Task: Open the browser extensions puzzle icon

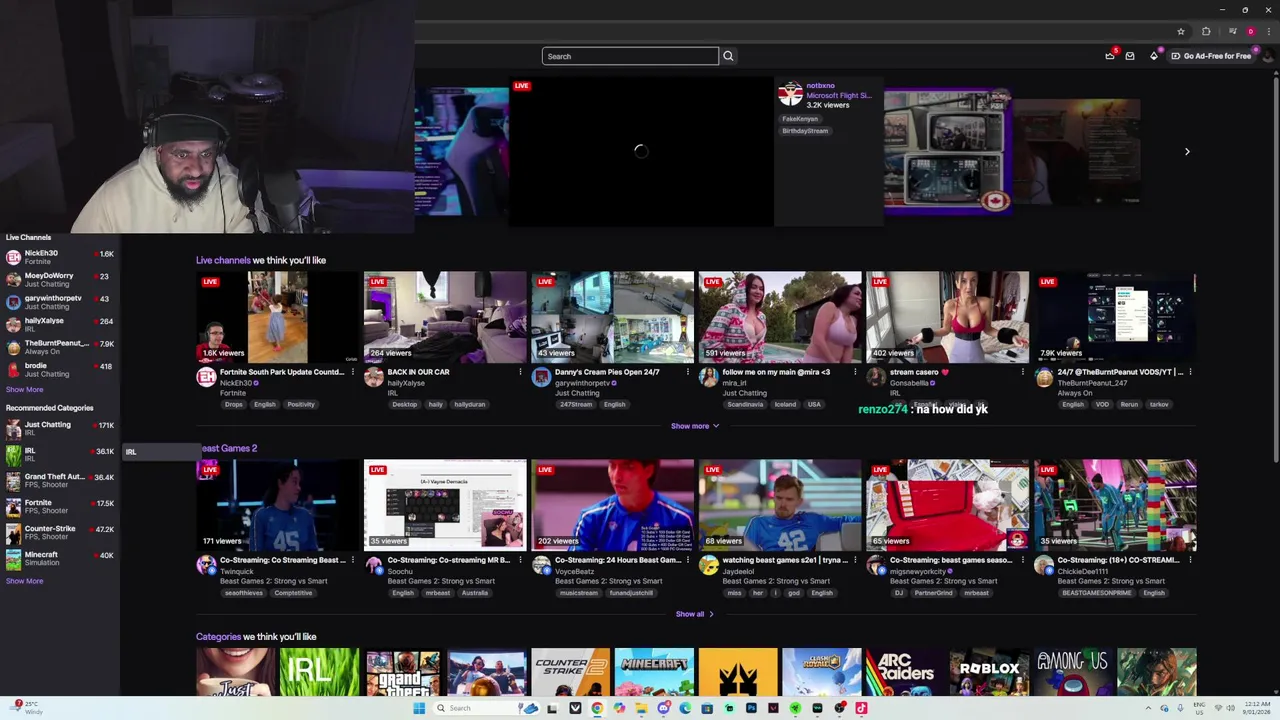Action: pos(1206,31)
